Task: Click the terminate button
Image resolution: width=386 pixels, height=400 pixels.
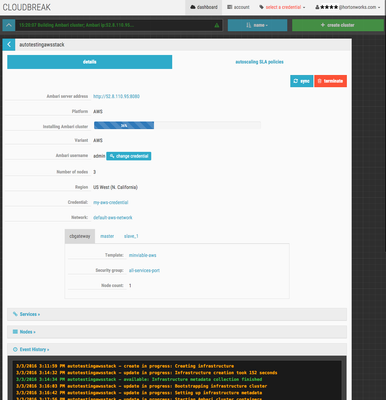Action: tap(330, 81)
